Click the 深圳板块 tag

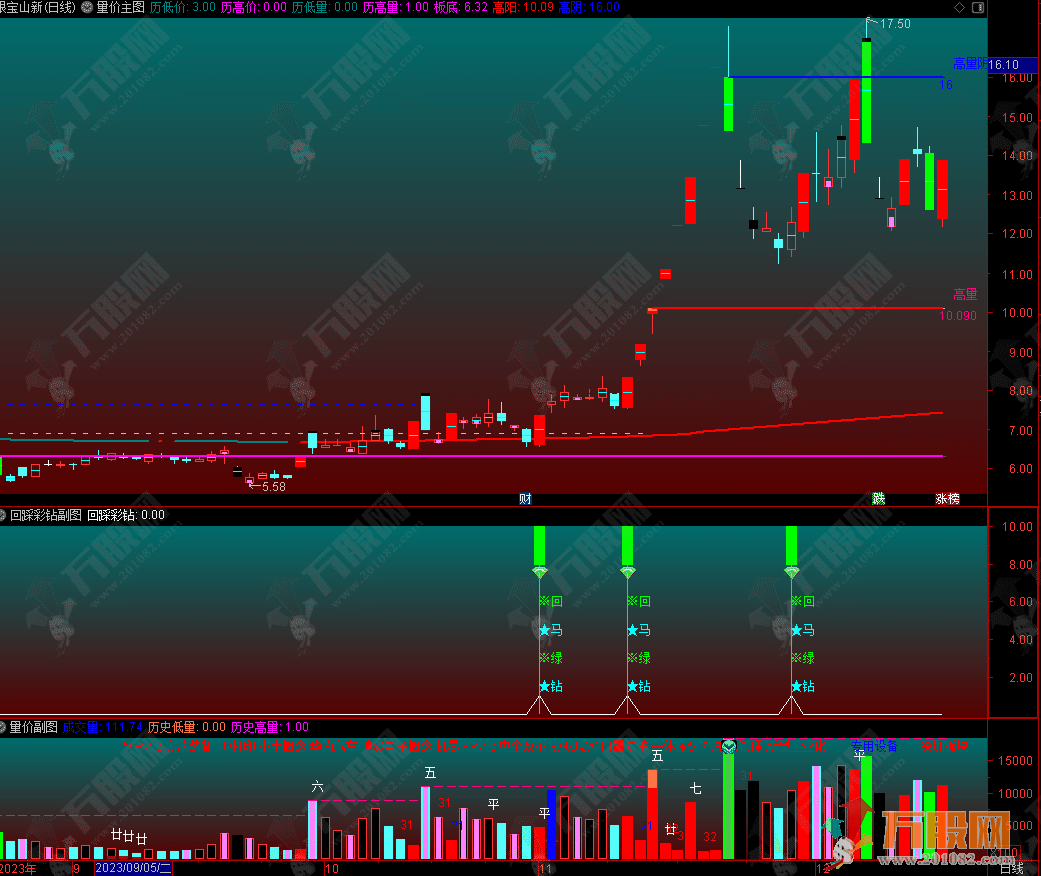pyautogui.click(x=944, y=746)
